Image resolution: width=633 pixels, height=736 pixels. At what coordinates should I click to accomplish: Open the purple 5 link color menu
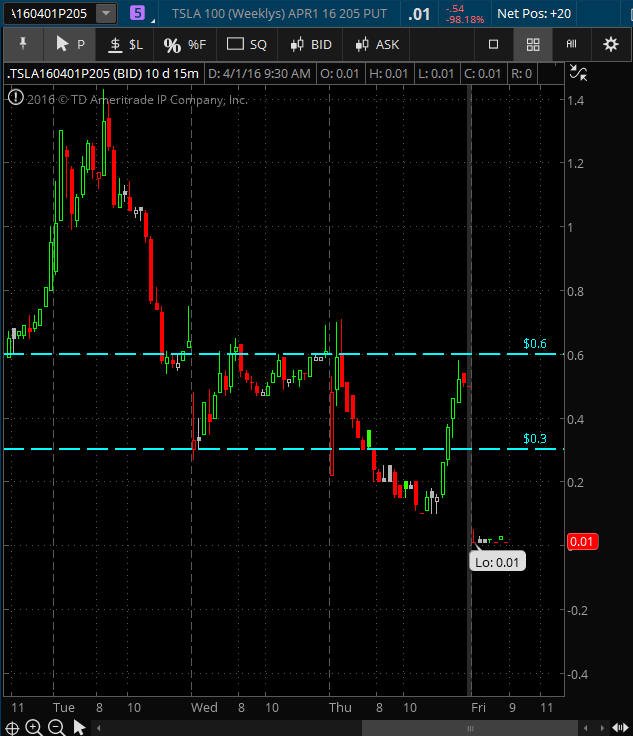(137, 13)
